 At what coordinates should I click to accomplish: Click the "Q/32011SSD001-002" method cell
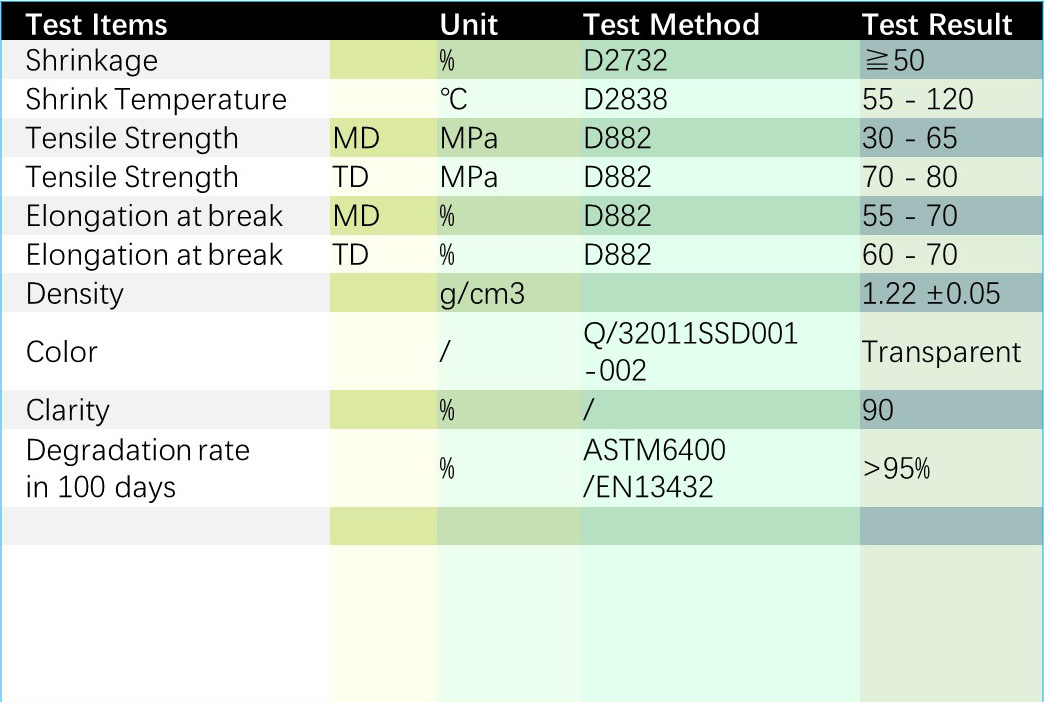point(691,352)
